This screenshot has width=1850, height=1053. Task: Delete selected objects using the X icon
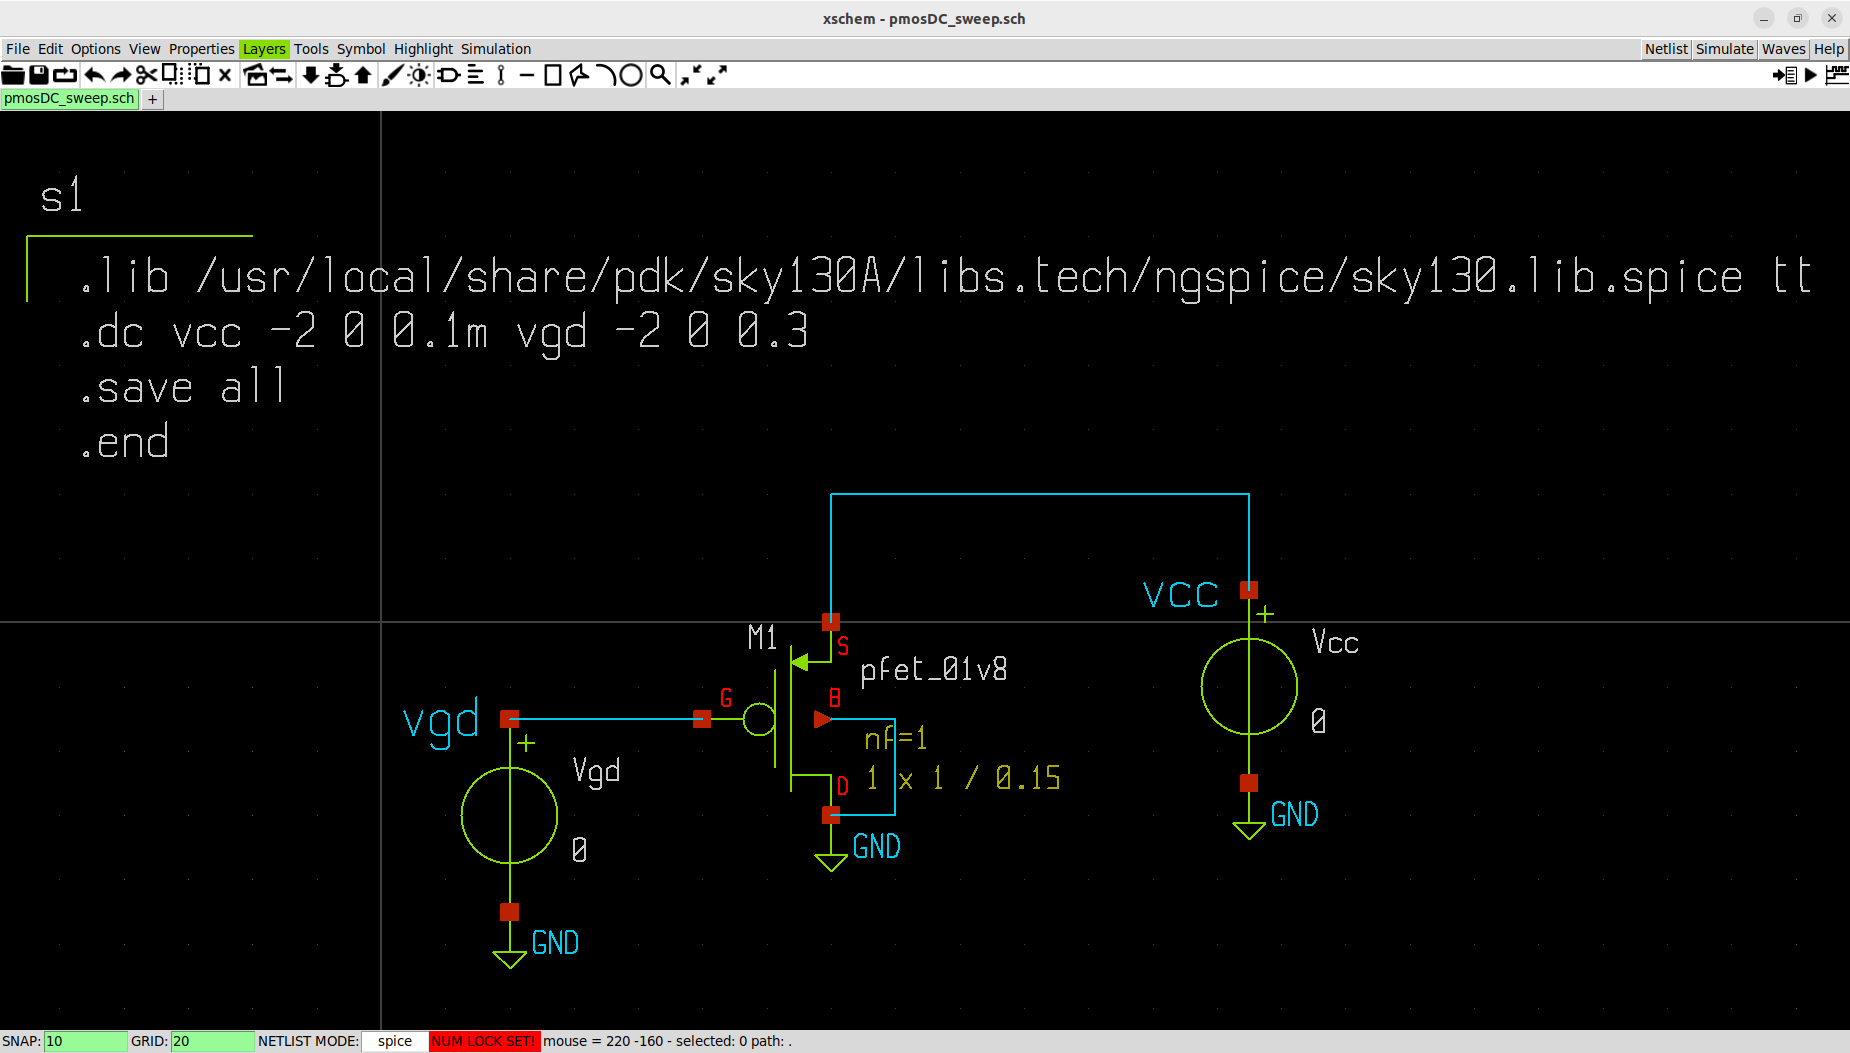224,74
